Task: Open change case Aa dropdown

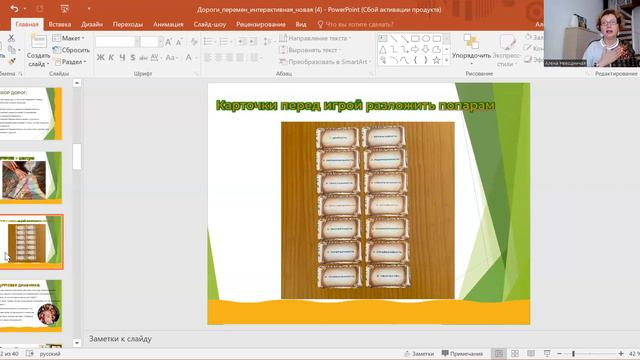Action: pyautogui.click(x=171, y=58)
